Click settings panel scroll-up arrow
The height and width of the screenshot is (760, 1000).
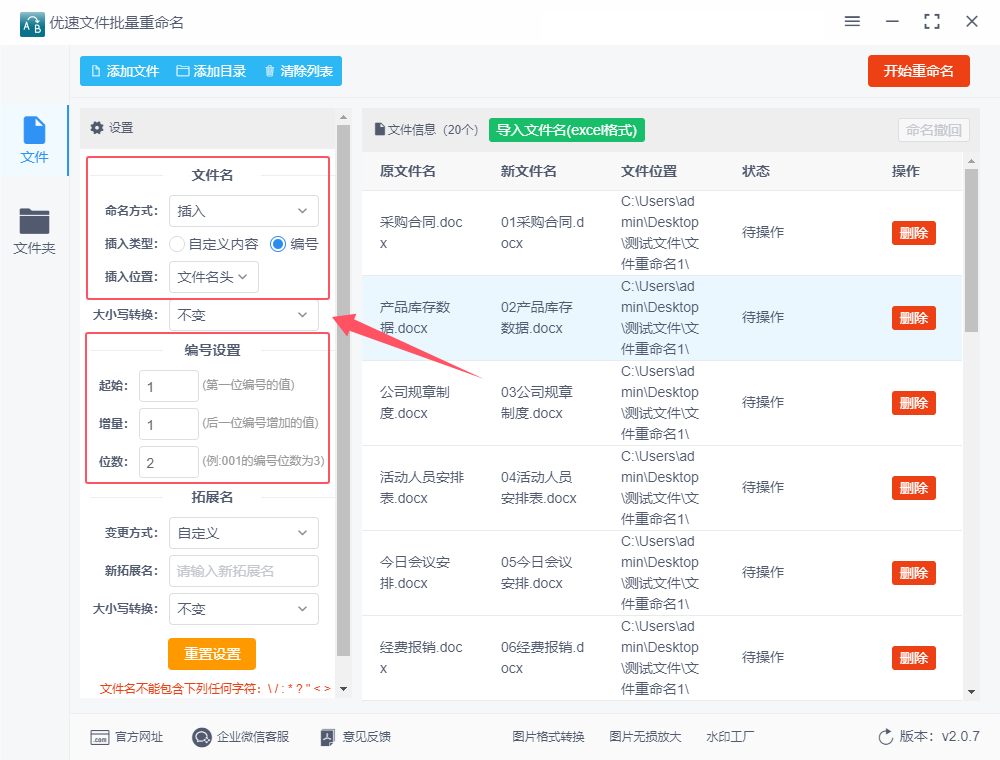[343, 117]
